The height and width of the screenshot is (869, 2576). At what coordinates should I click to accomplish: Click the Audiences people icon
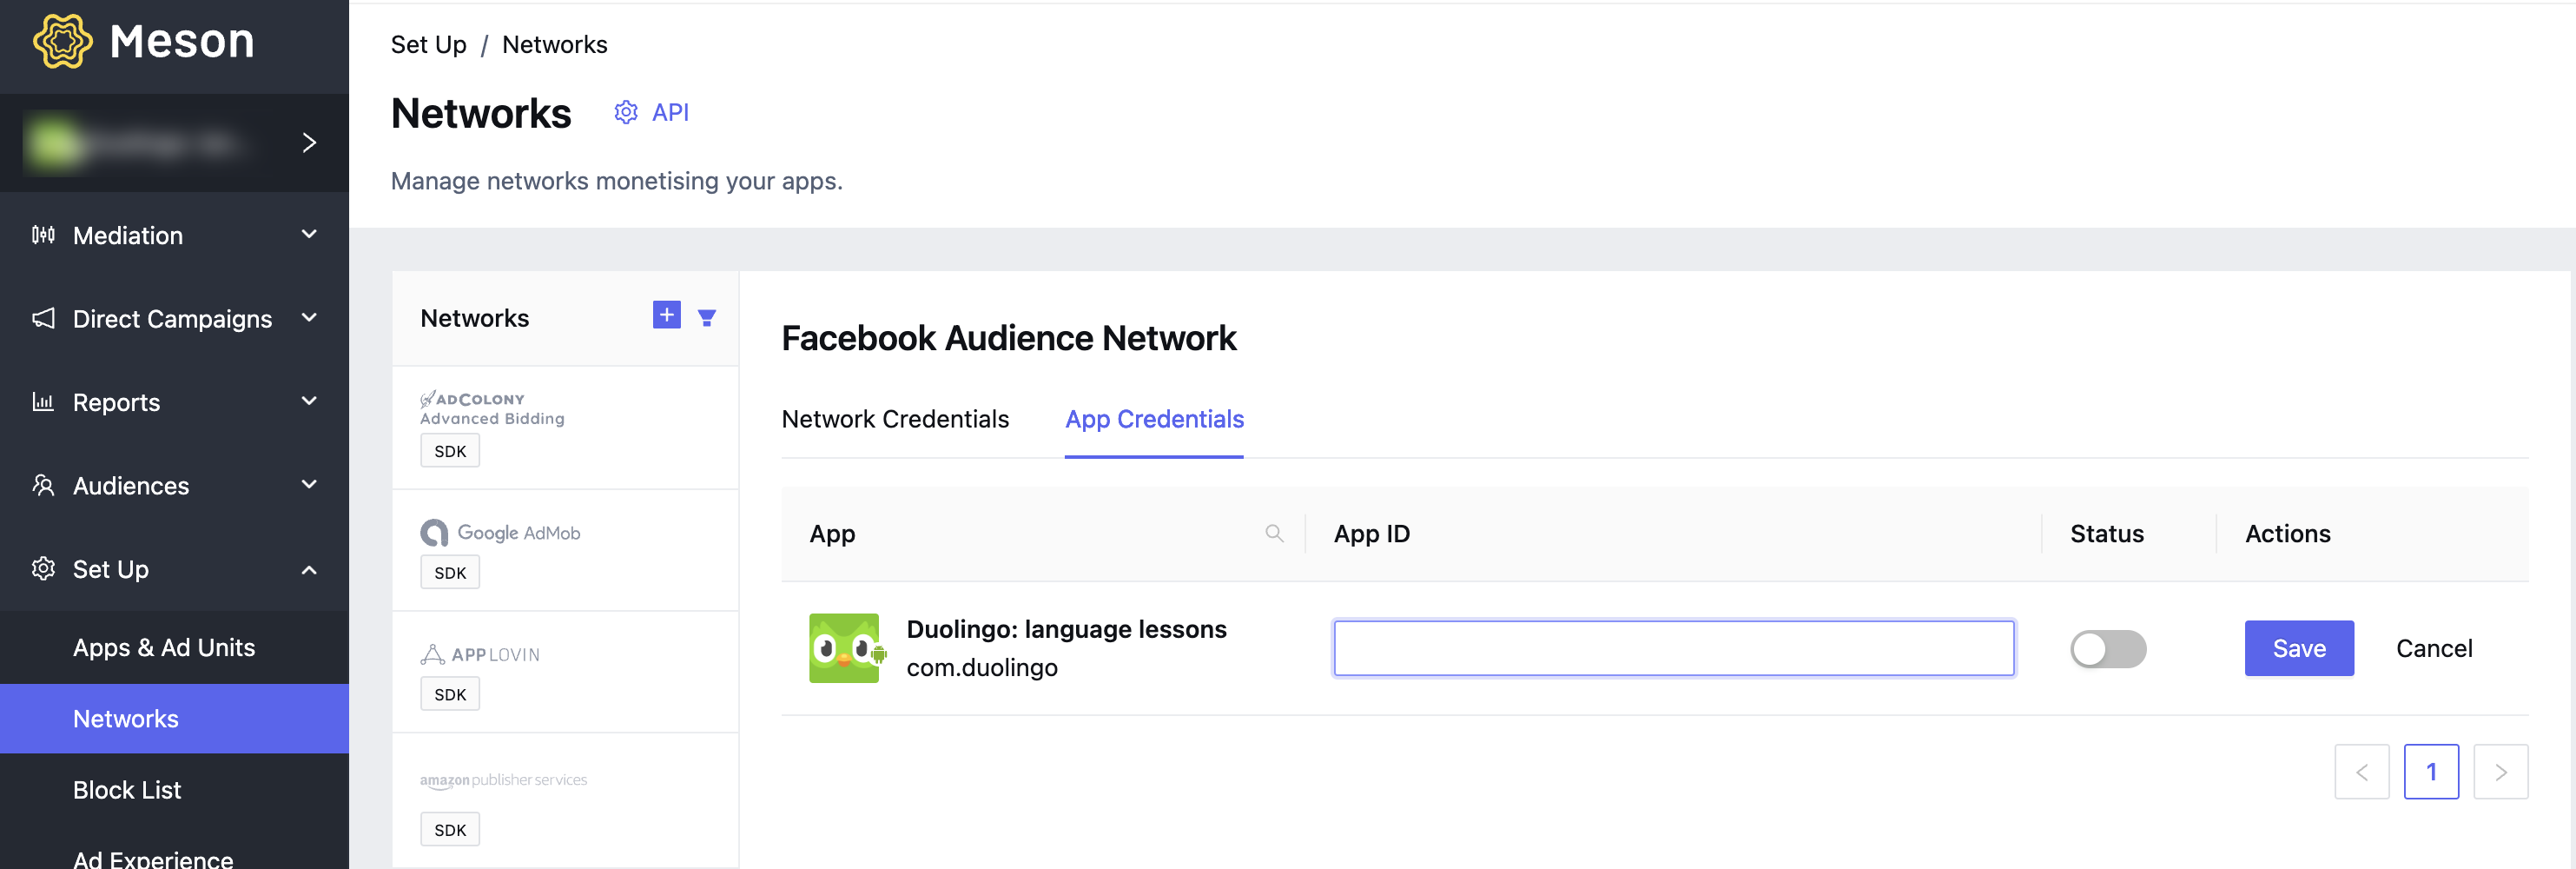click(43, 485)
